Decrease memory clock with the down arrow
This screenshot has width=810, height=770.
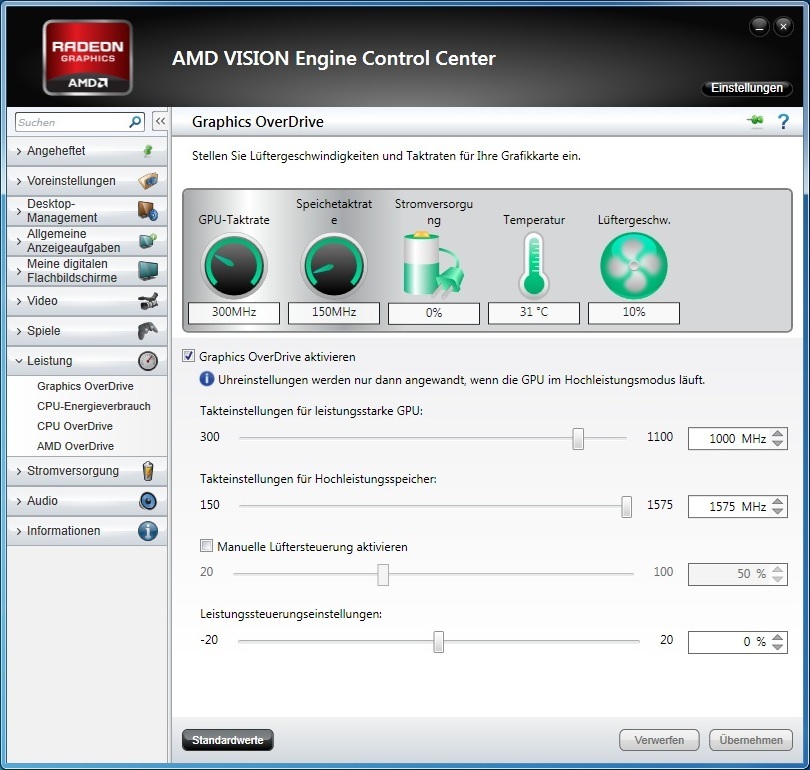pos(777,511)
